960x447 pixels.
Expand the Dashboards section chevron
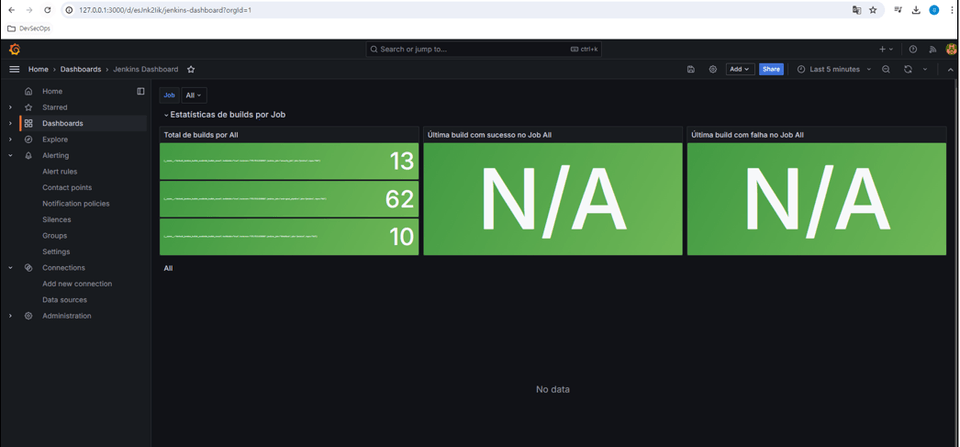pyautogui.click(x=10, y=123)
